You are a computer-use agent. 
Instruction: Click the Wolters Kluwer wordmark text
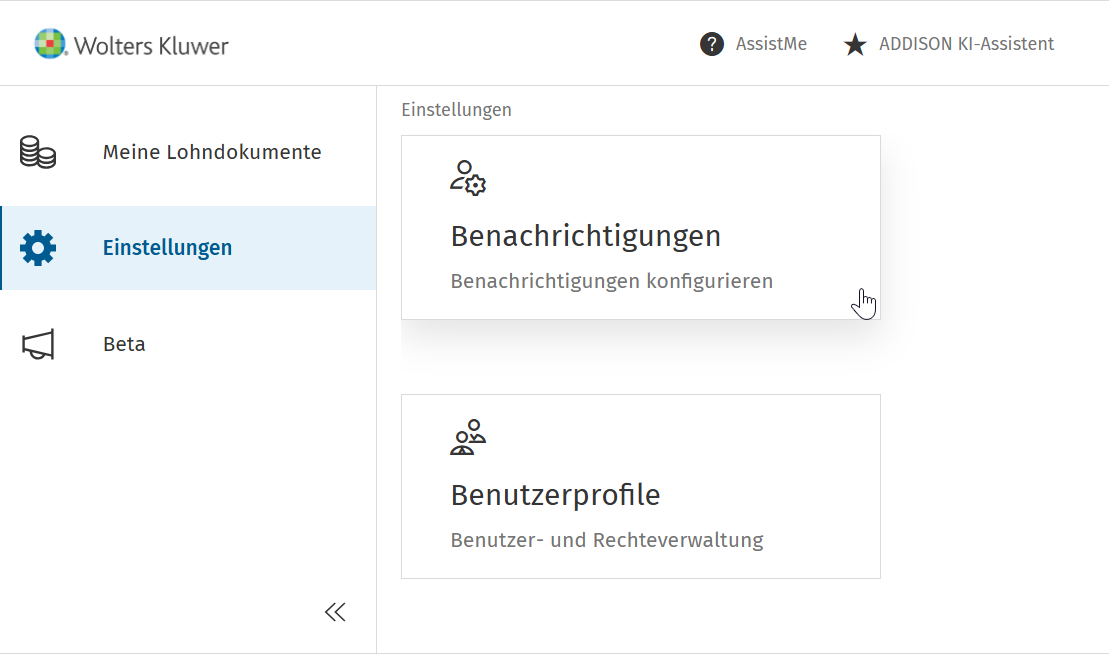coord(151,46)
